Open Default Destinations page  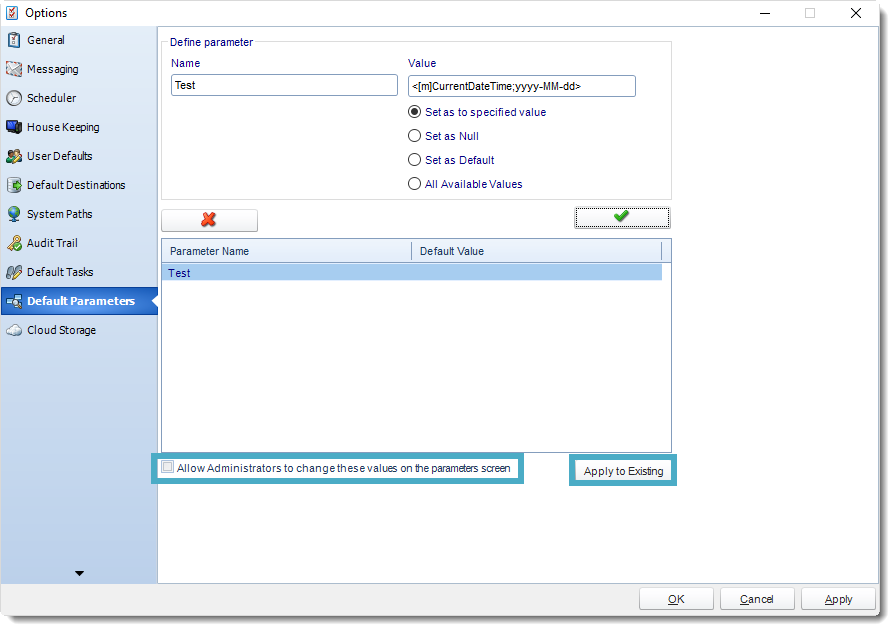tap(79, 185)
